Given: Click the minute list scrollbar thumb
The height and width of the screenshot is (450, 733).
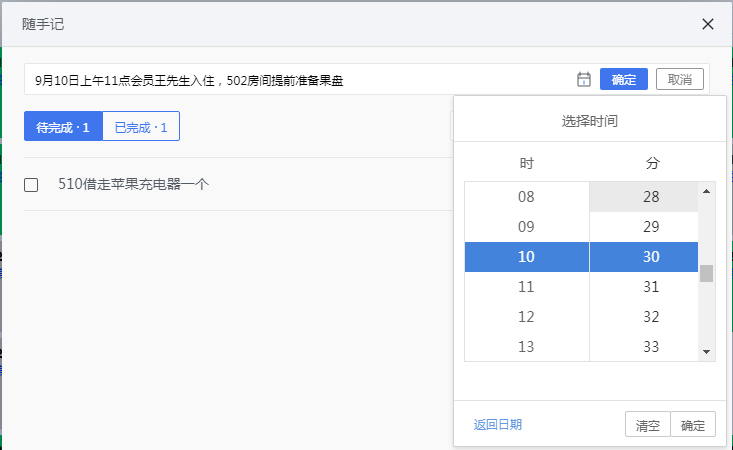Looking at the screenshot, I should [706, 273].
